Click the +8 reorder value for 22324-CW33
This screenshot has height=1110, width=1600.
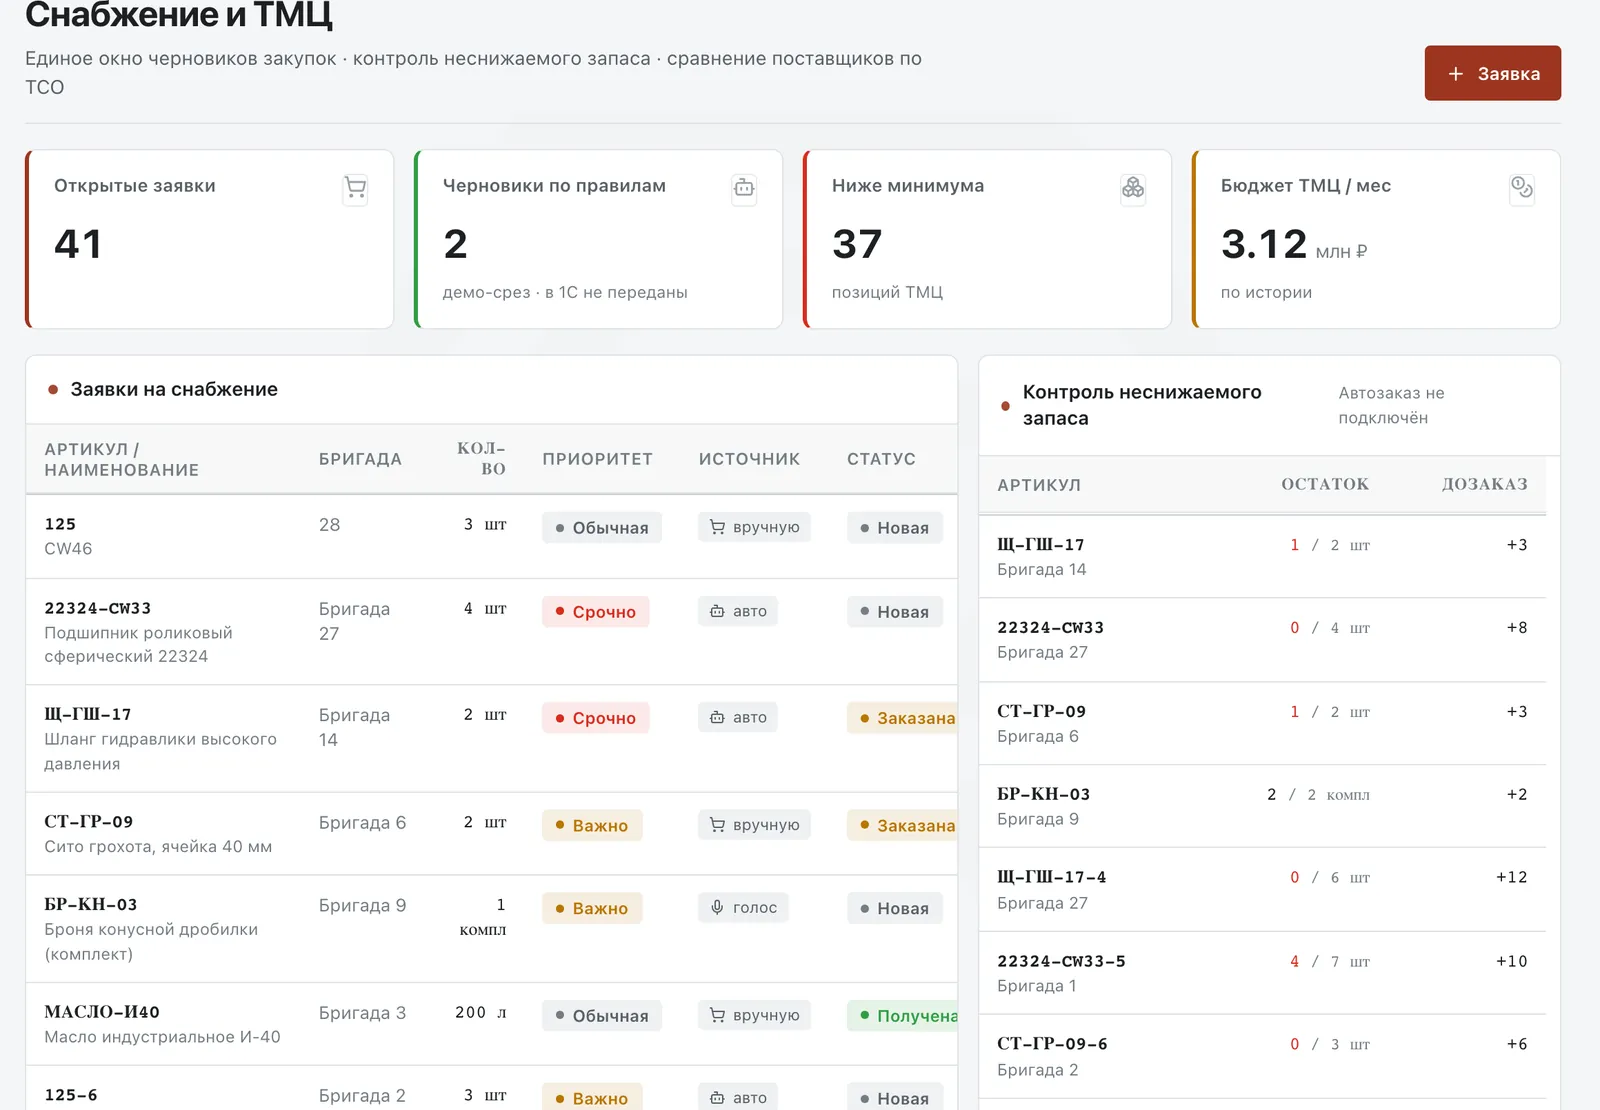pos(1517,628)
